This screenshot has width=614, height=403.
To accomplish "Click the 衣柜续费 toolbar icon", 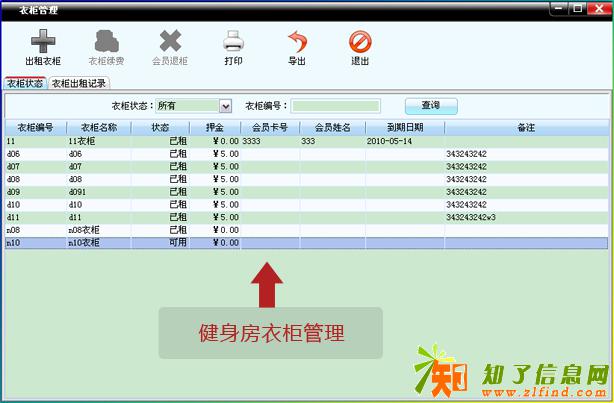I will tap(106, 41).
